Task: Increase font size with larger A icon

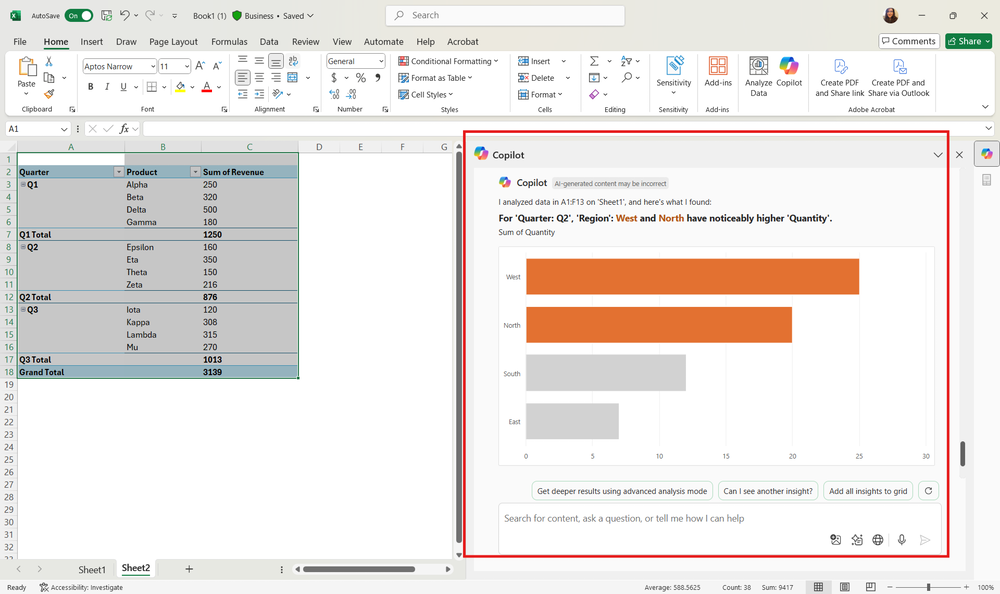Action: coord(200,66)
